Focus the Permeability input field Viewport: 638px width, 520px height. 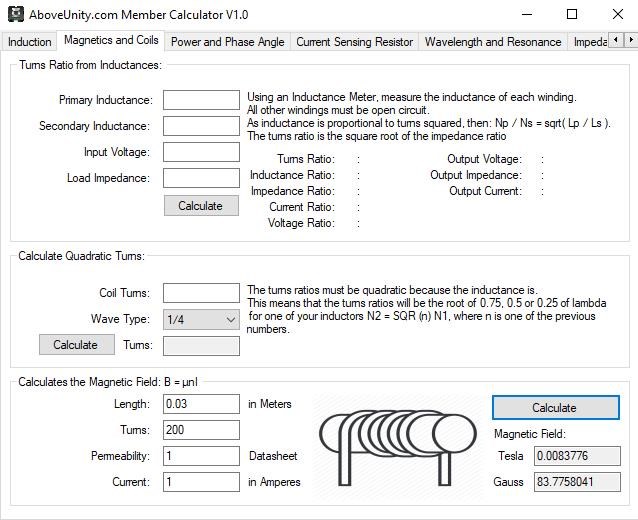click(201, 456)
